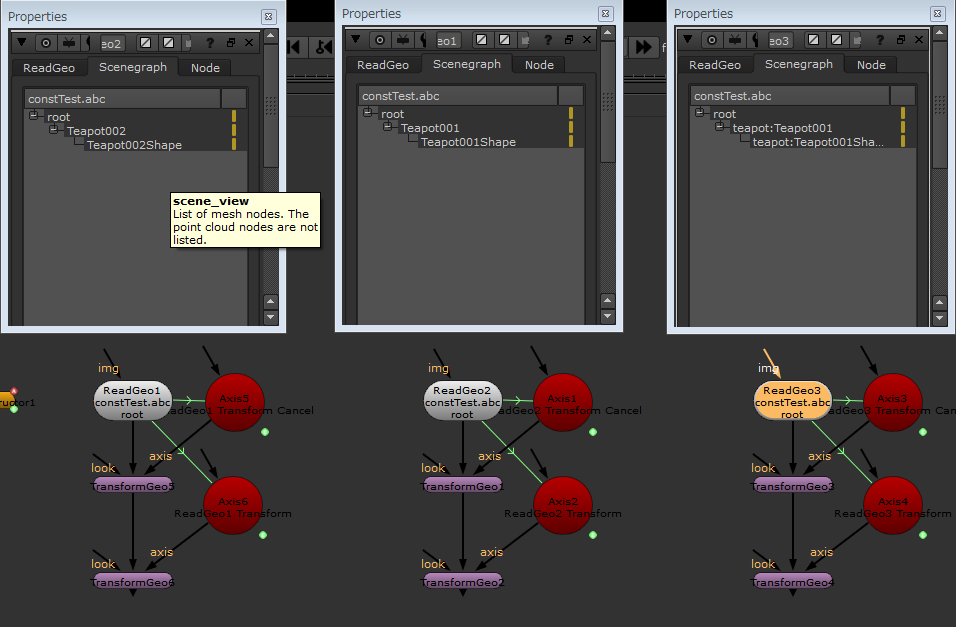
Task: Toggle yellow marker beside root in ReadGeo1 panel
Action: point(234,116)
